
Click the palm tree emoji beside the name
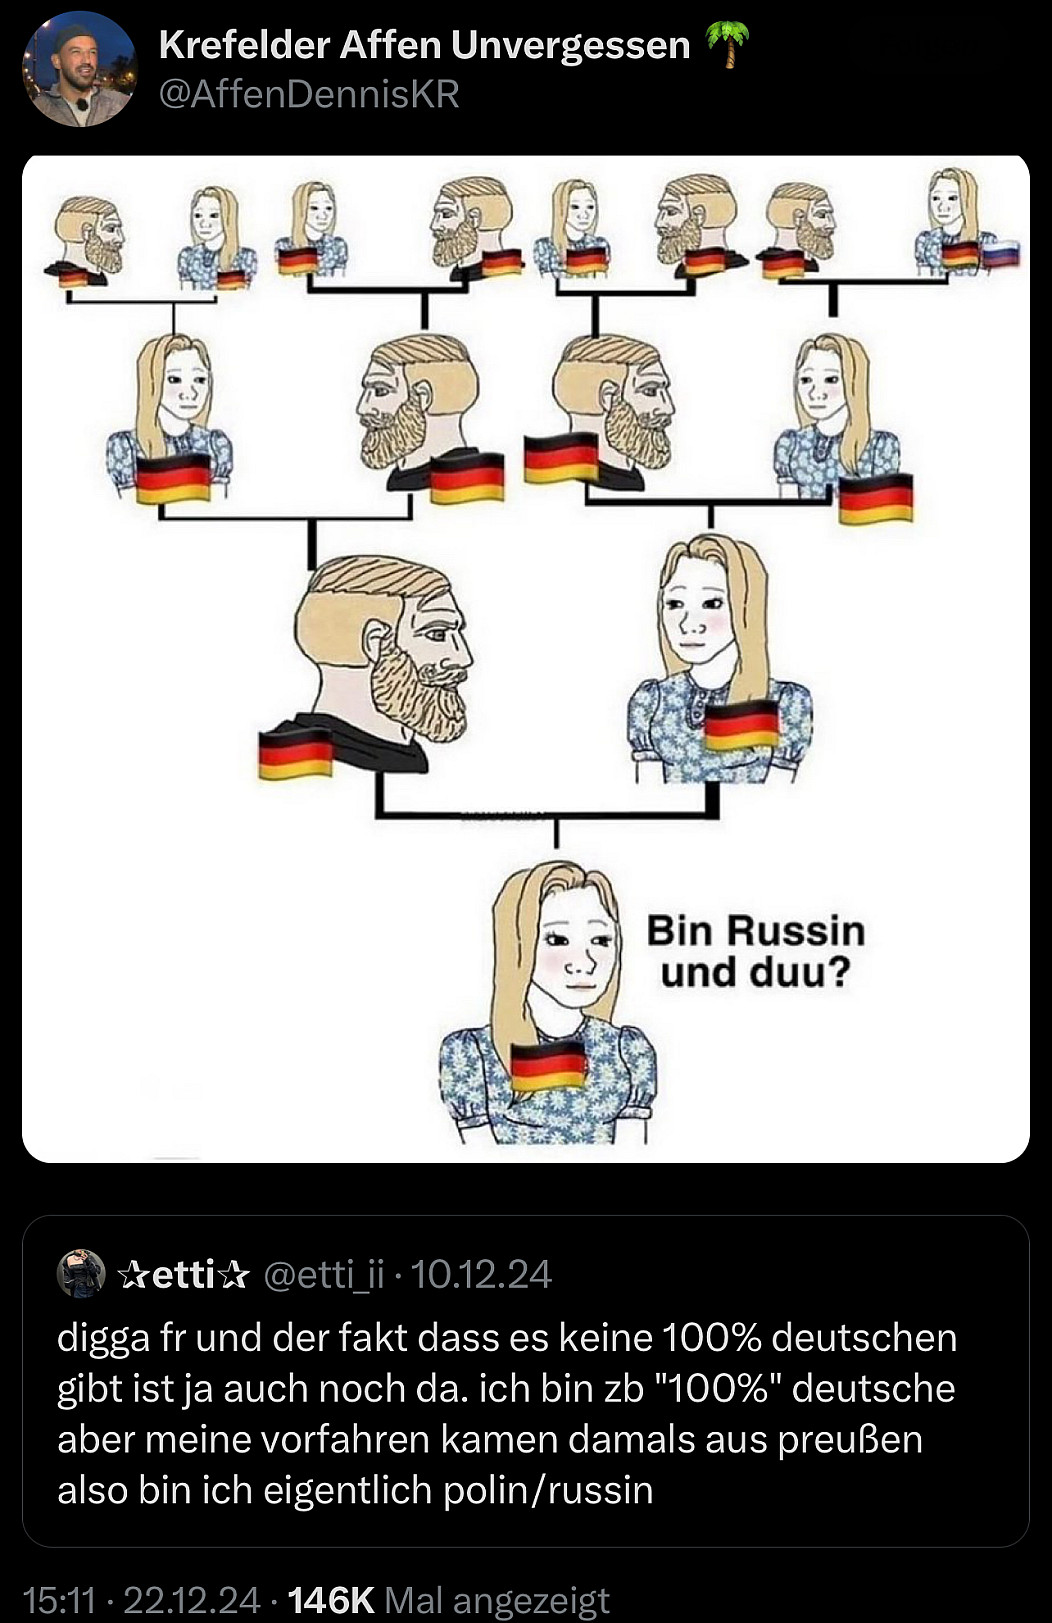coord(727,45)
